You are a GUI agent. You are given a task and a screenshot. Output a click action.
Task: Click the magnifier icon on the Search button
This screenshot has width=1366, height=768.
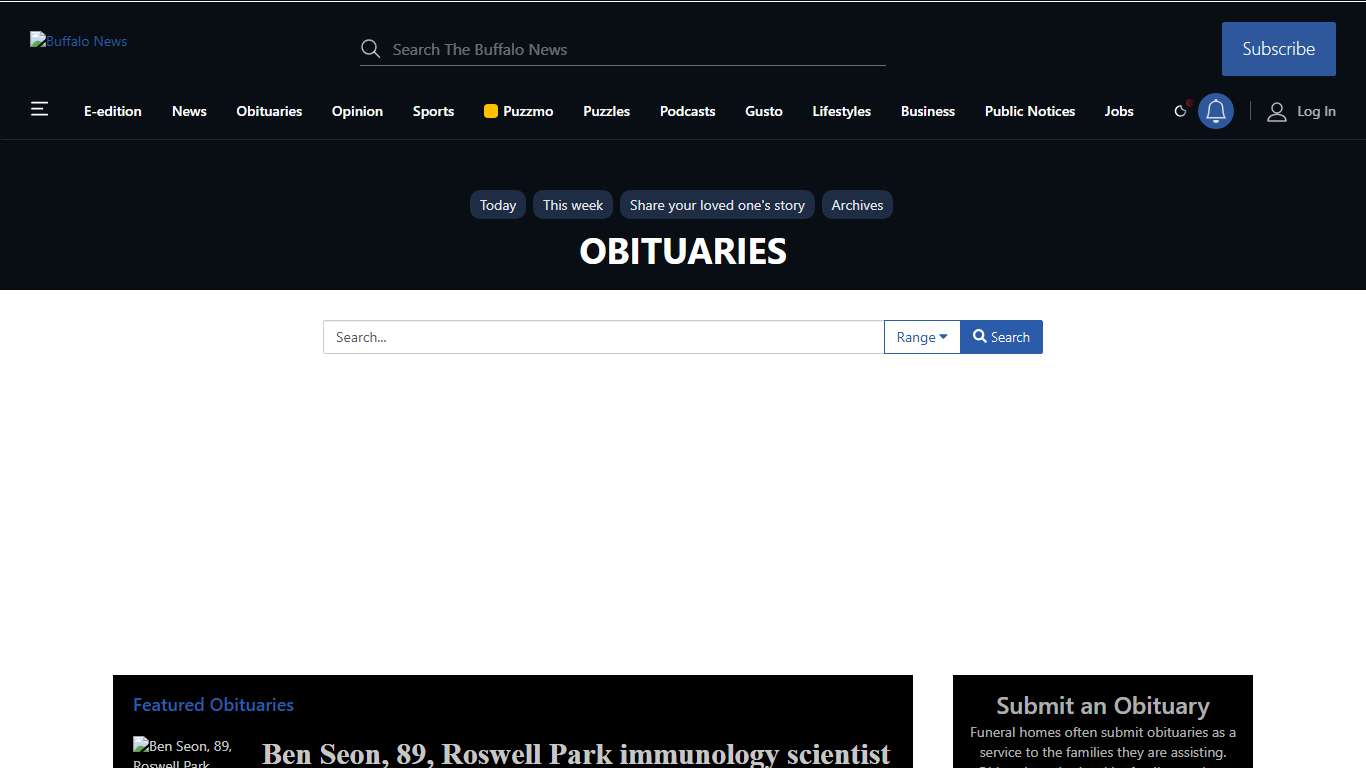tap(979, 337)
